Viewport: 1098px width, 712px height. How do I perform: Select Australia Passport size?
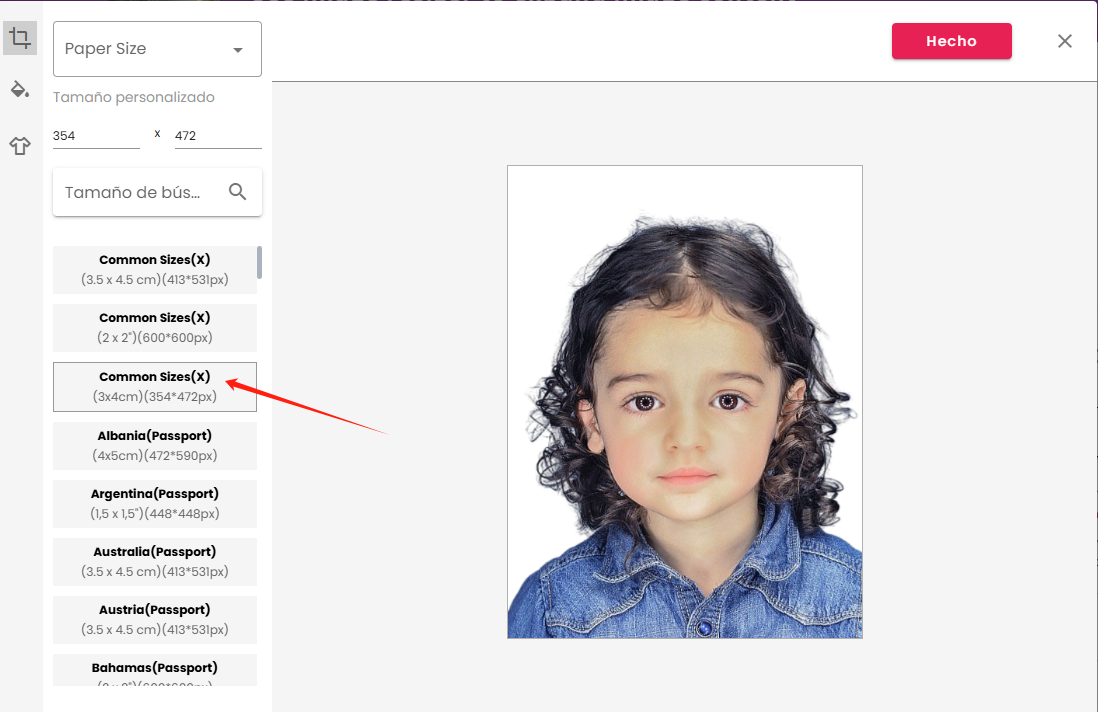155,561
